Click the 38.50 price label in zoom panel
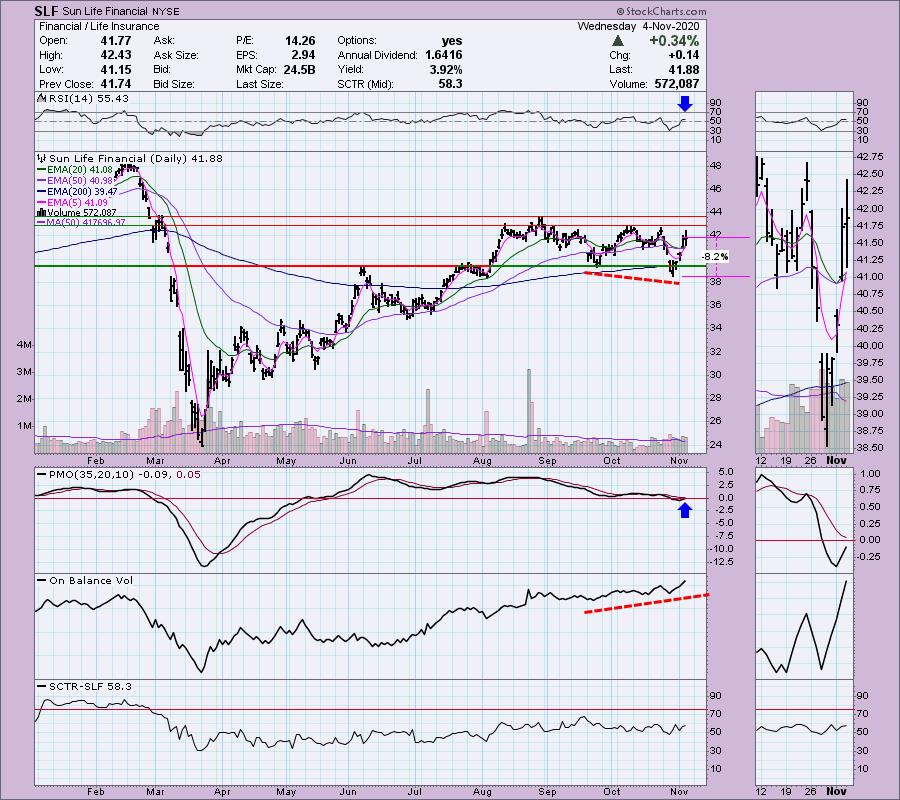The height and width of the screenshot is (800, 900). (870, 448)
